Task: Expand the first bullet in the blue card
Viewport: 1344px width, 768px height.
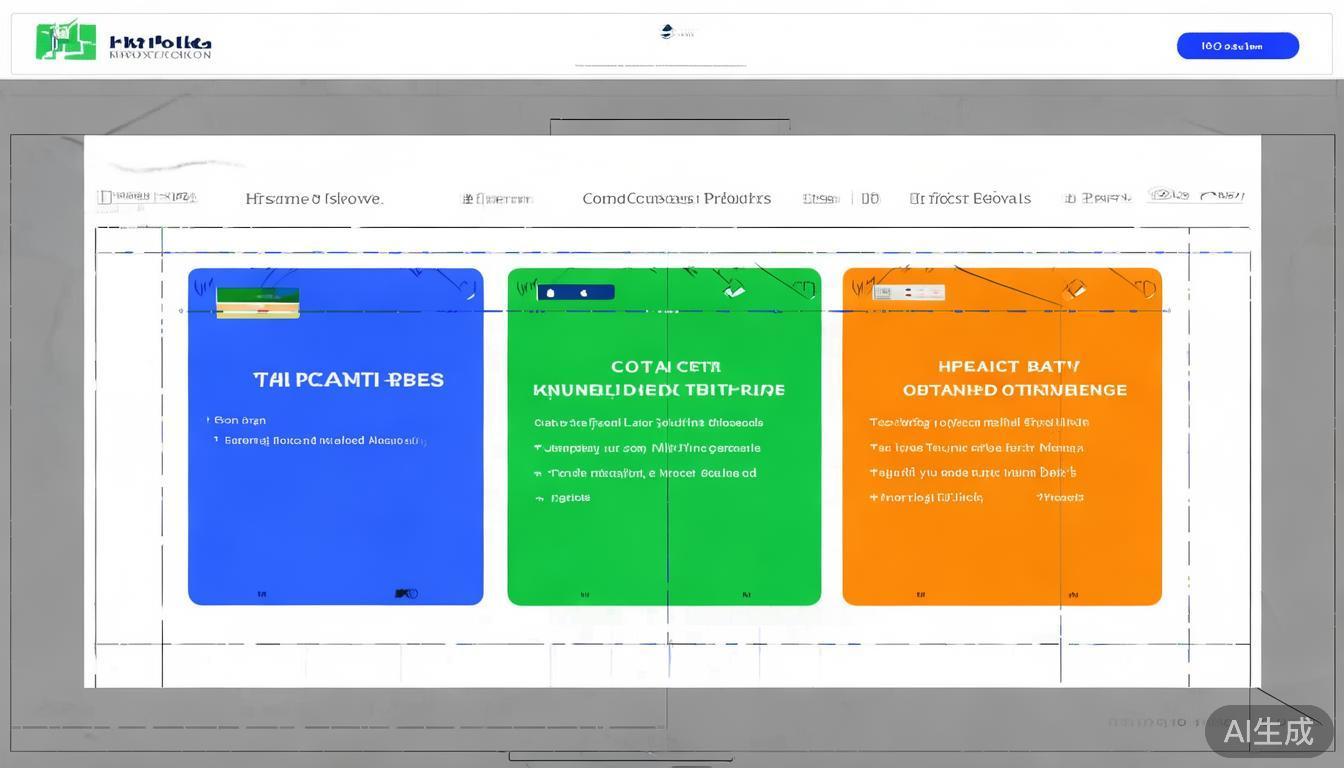Action: point(209,421)
